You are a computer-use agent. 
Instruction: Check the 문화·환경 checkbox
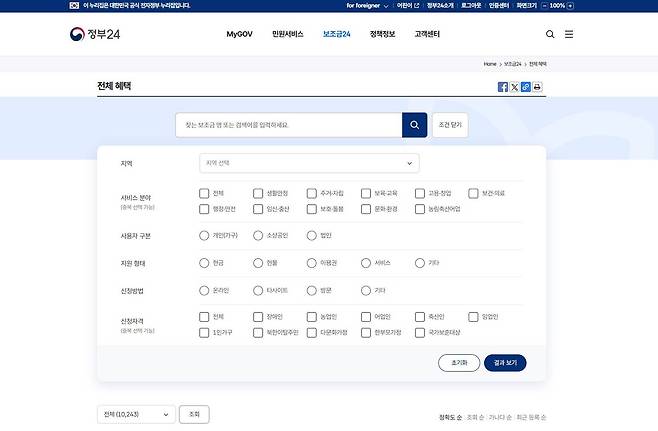(x=366, y=209)
